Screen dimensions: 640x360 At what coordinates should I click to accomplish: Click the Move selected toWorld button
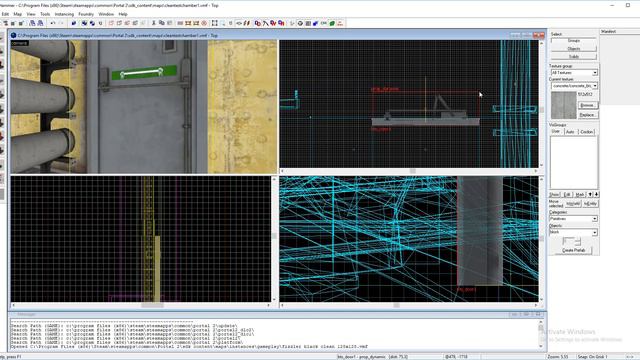[573, 203]
